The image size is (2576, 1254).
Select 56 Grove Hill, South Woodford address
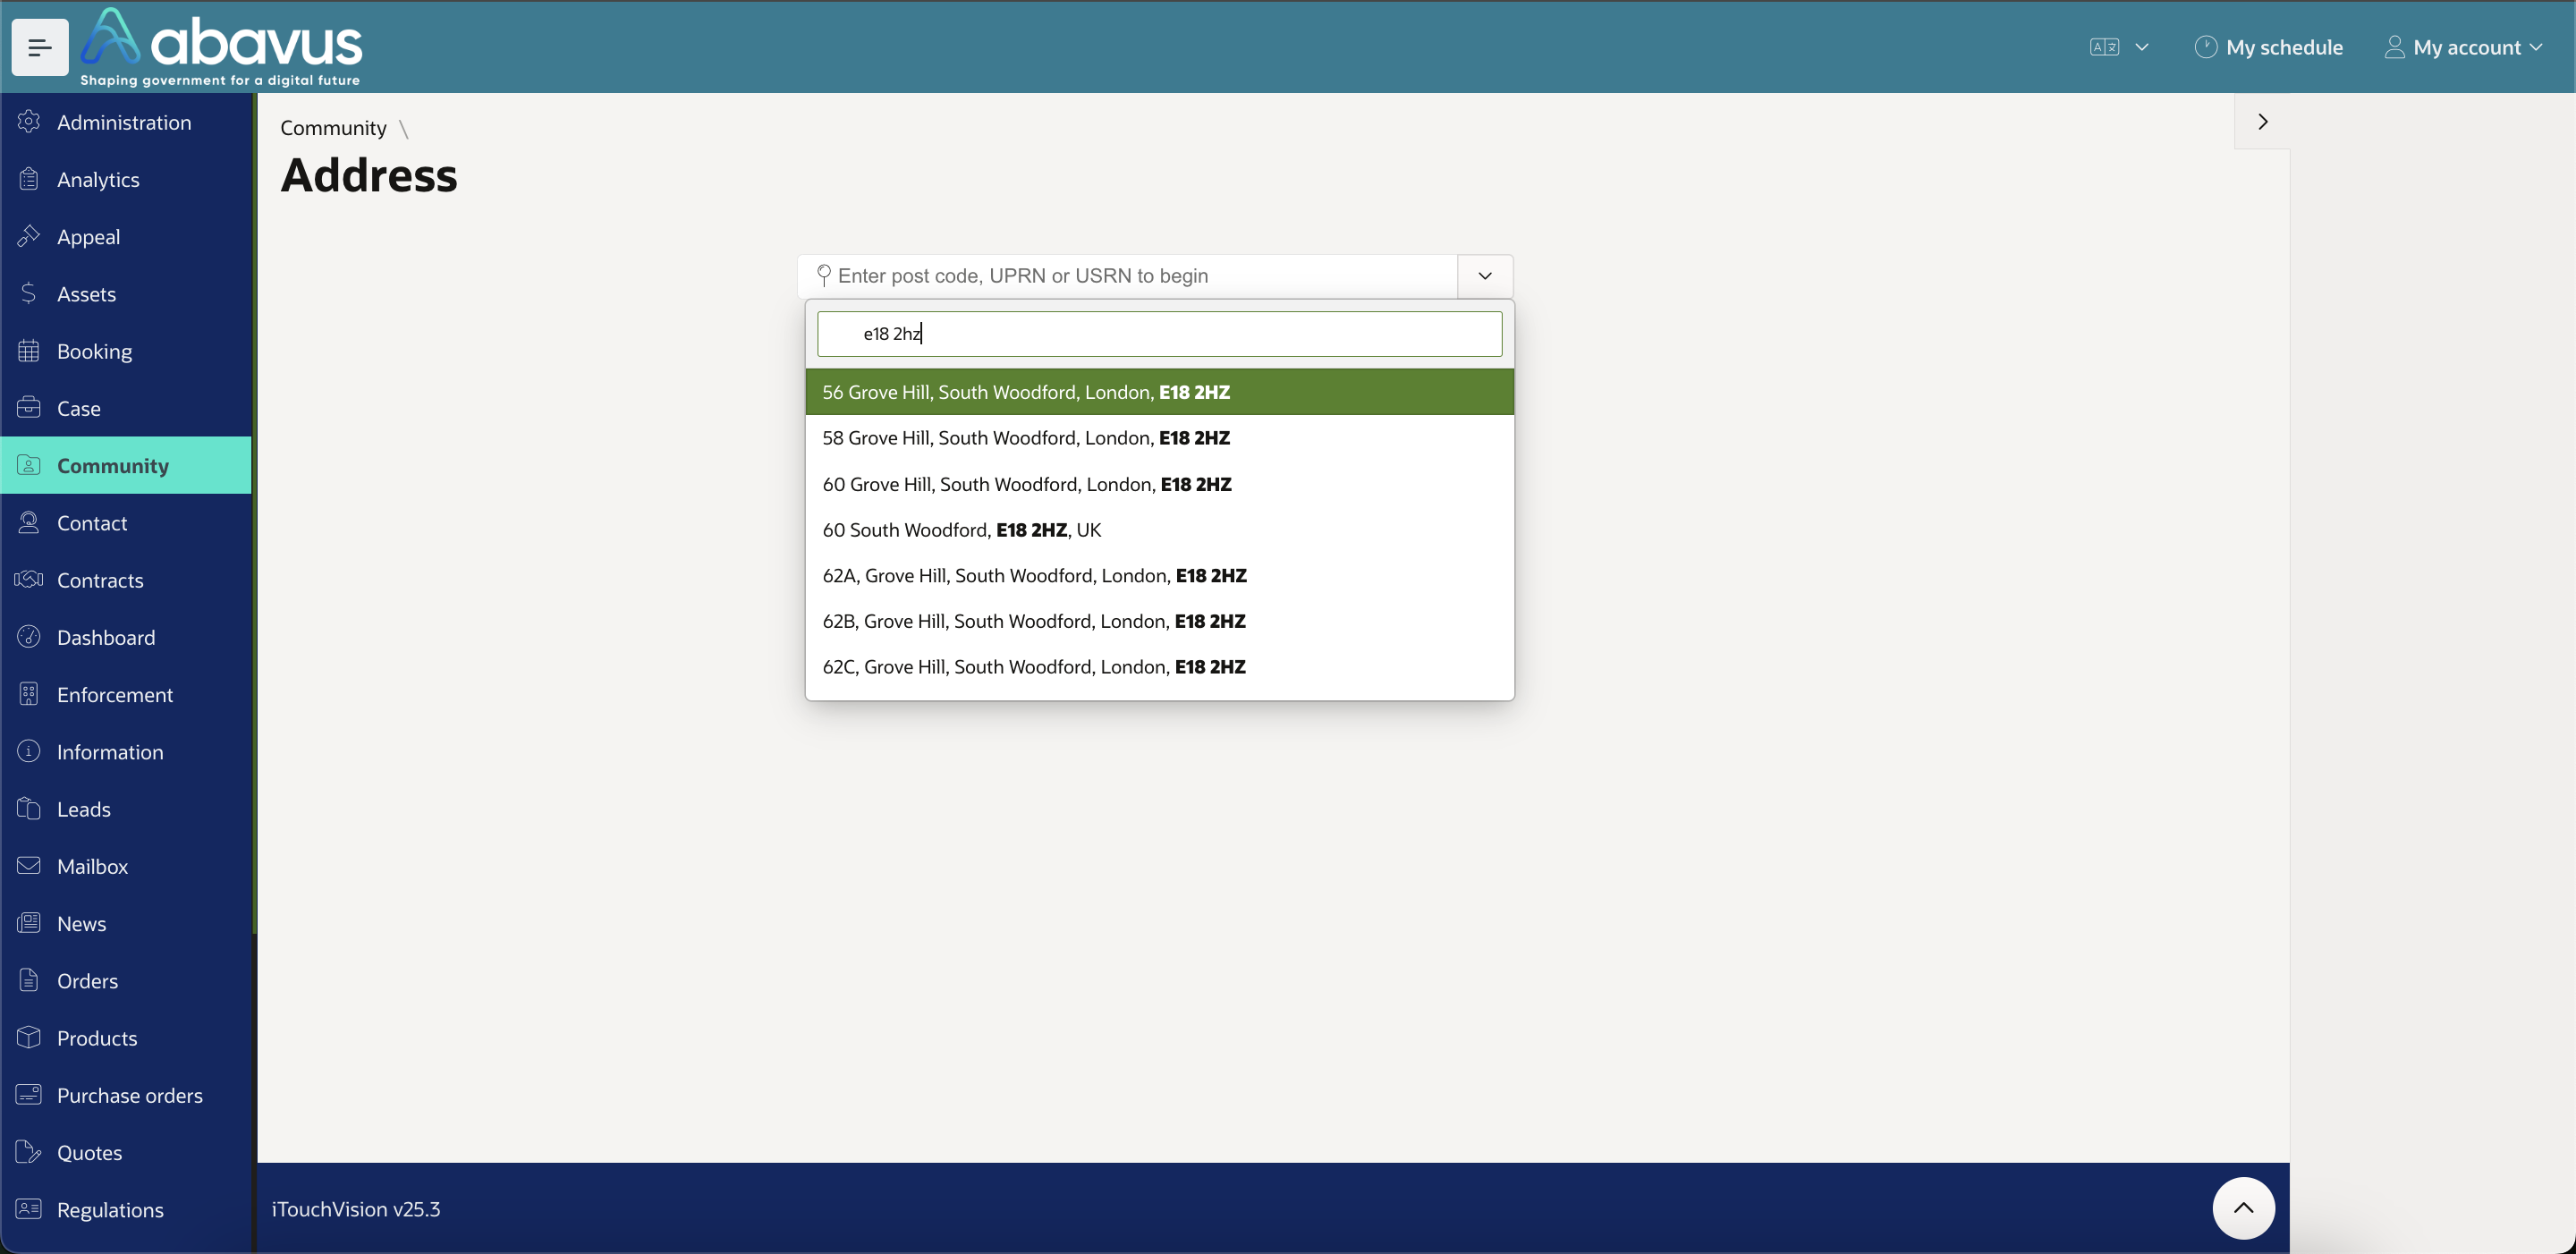(1159, 392)
